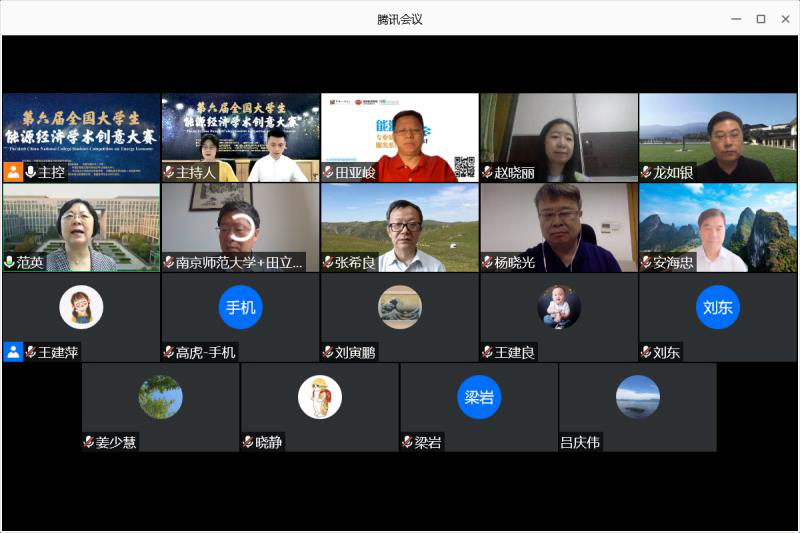The height and width of the screenshot is (533, 800).
Task: Click the muted mic icon beside 杨晓光
Action: tap(487, 263)
